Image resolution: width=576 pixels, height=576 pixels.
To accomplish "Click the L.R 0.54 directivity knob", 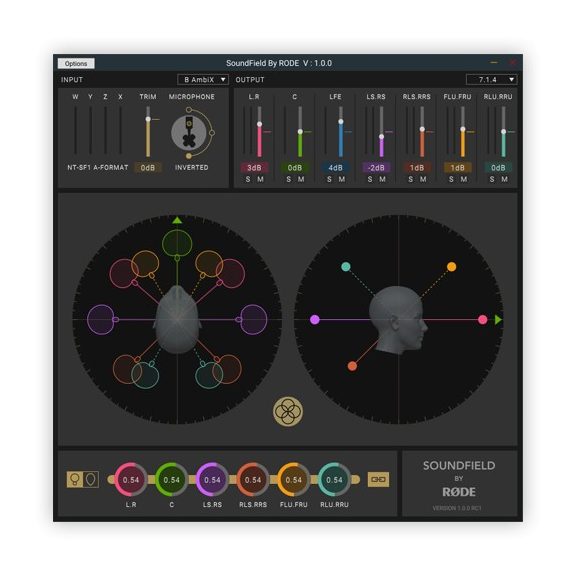I will pos(131,480).
